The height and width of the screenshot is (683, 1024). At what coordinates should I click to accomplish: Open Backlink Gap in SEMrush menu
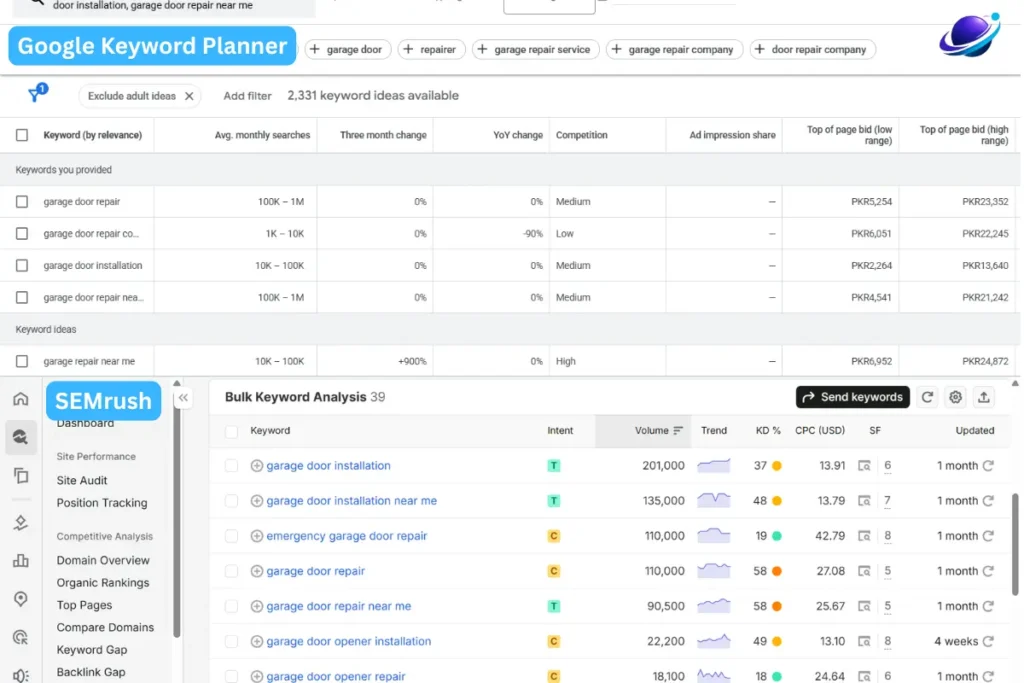91,672
